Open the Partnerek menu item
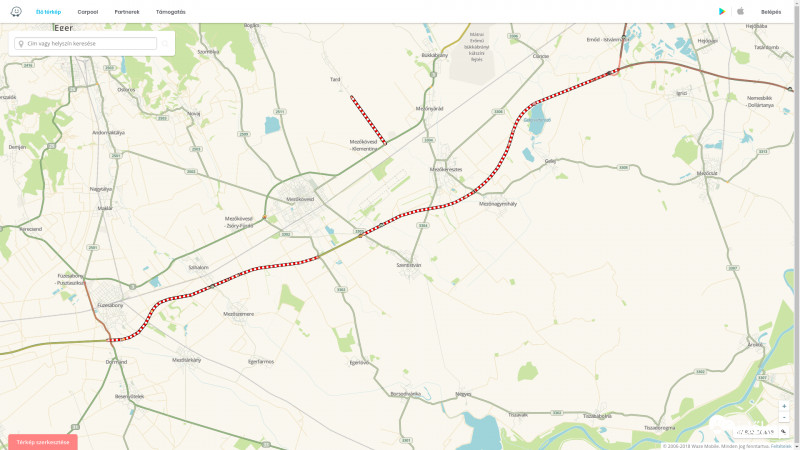Screen dimensions: 800x450 point(127,12)
